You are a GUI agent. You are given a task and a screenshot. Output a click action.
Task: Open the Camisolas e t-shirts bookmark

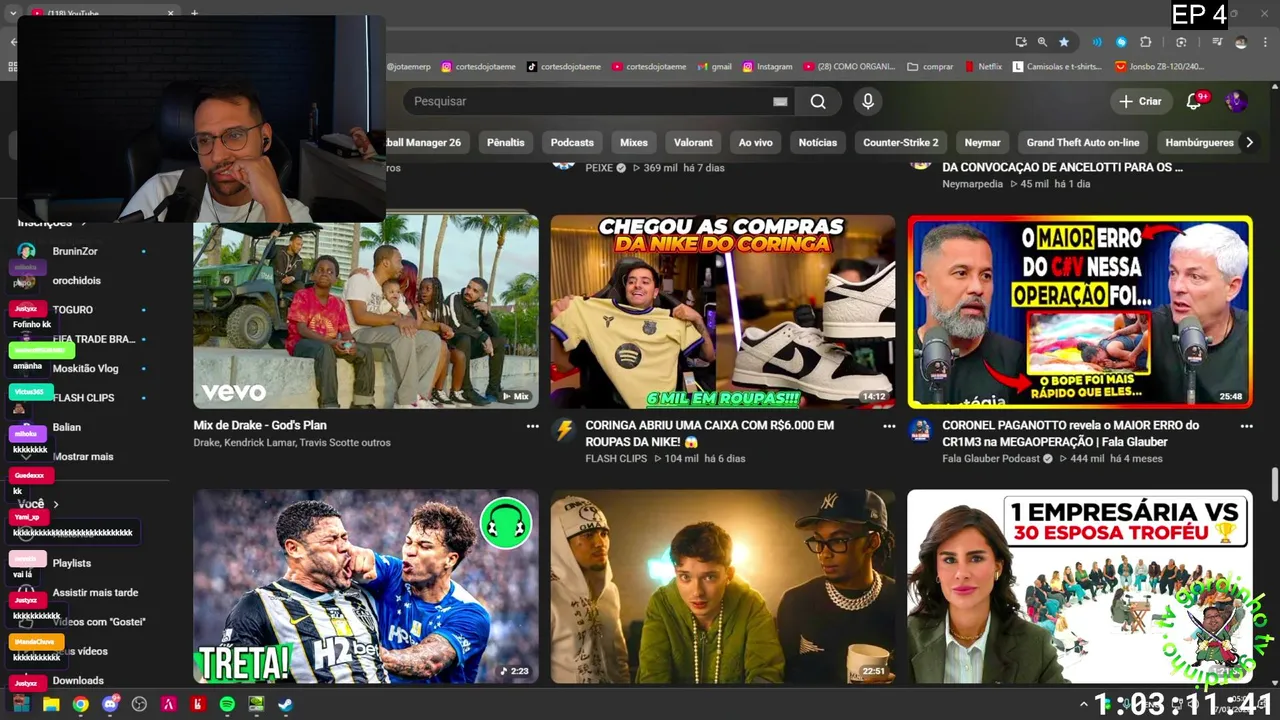(x=1057, y=67)
